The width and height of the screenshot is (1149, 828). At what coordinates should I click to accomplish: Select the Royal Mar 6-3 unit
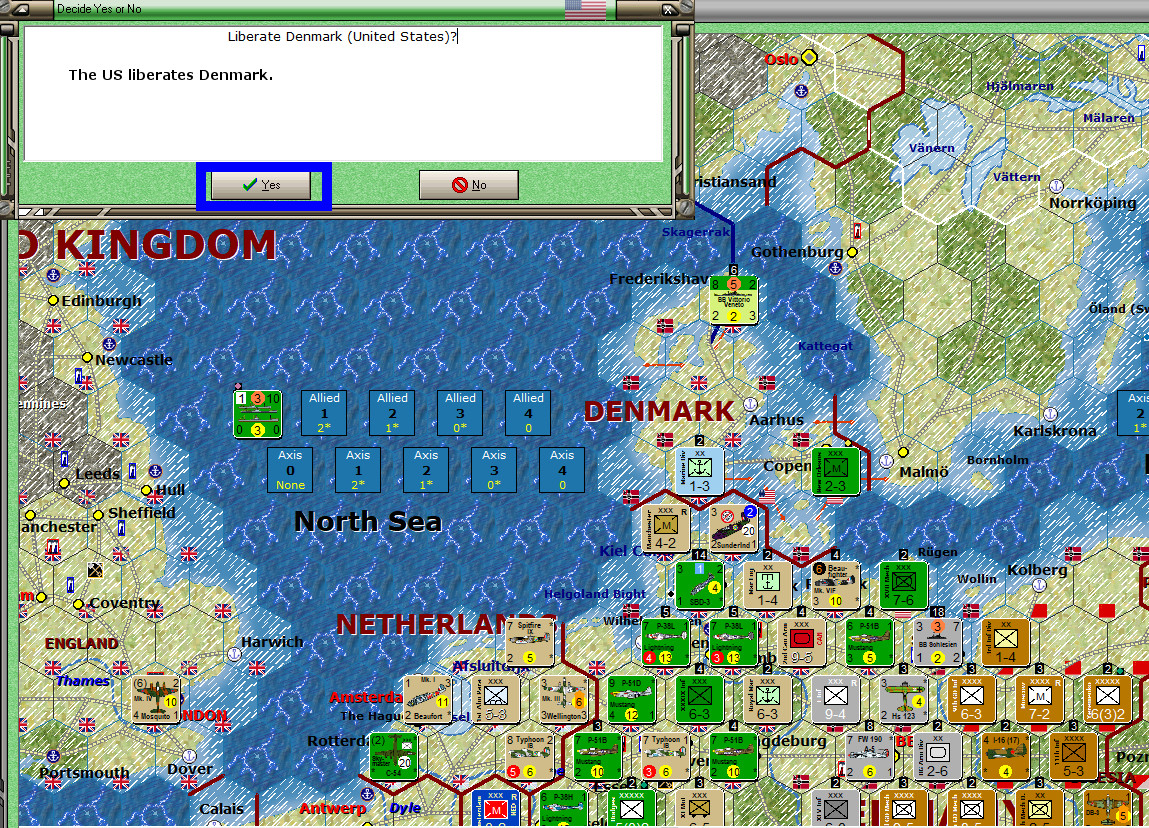click(767, 699)
